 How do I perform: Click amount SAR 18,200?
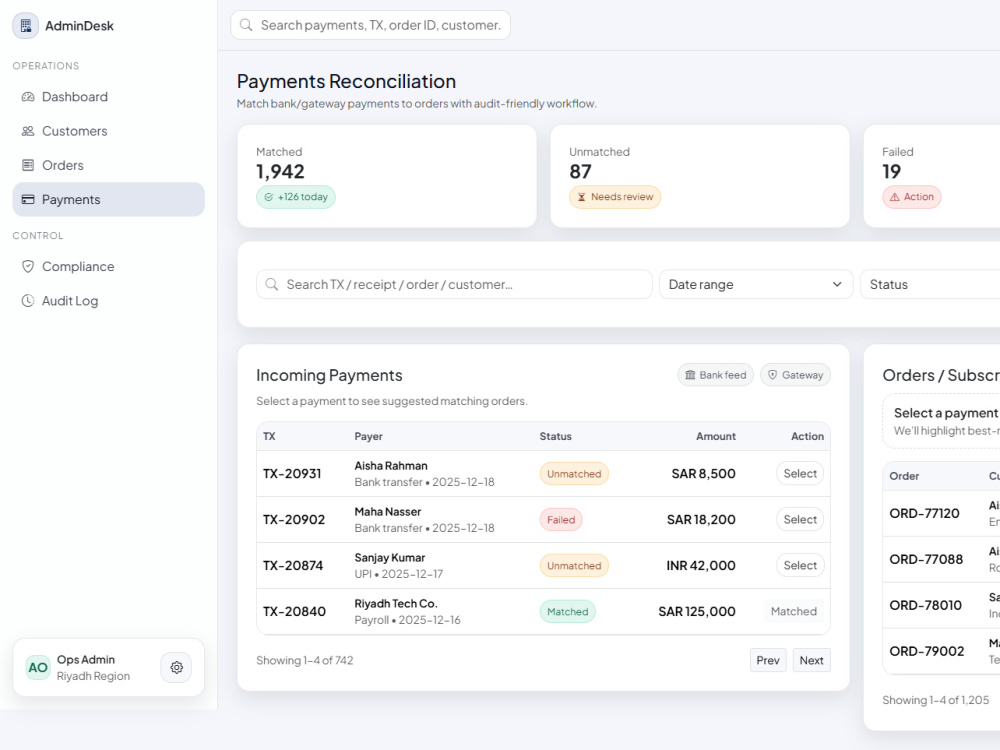coord(701,520)
